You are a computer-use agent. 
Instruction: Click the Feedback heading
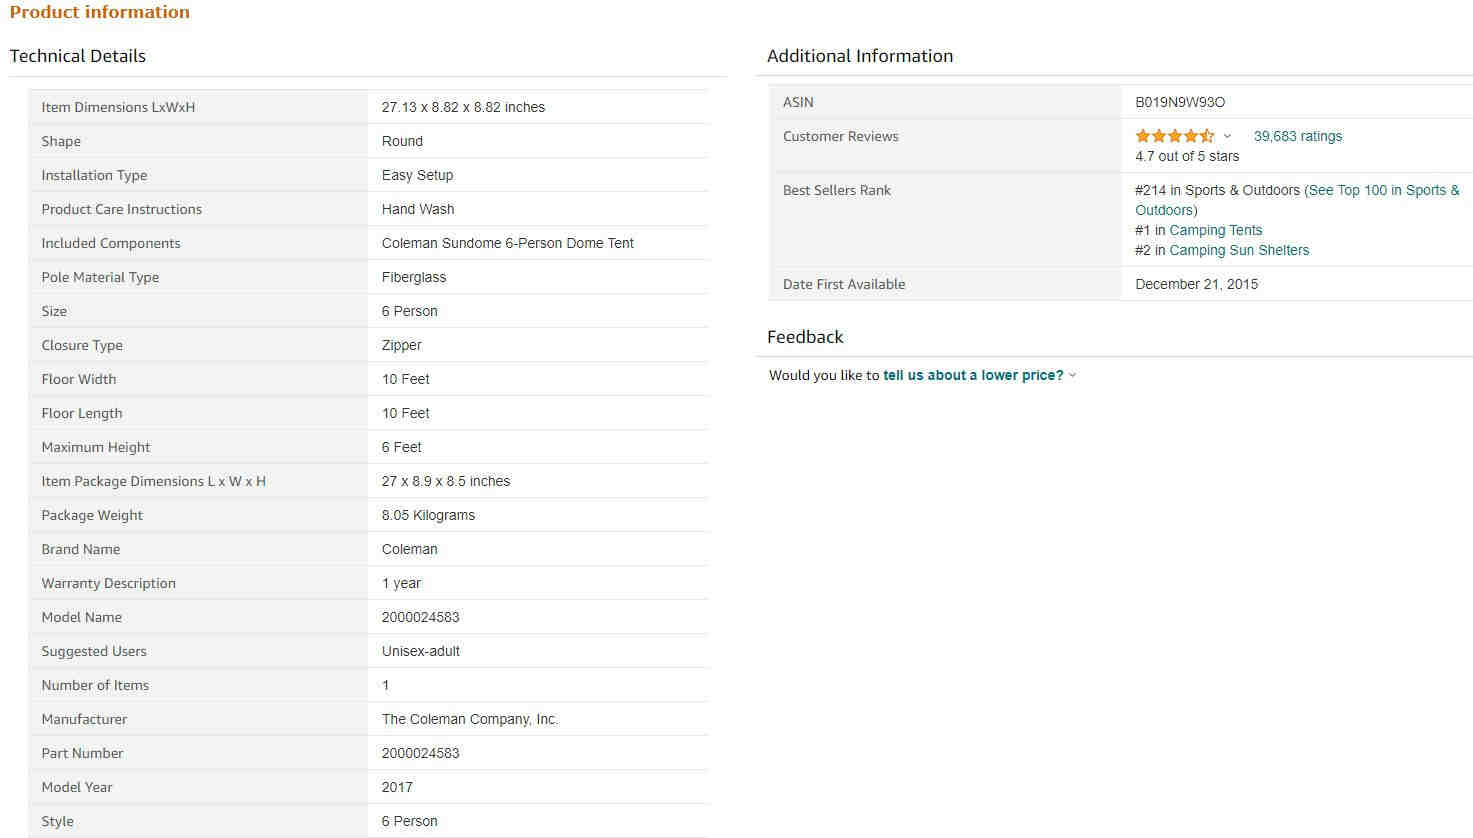pyautogui.click(x=805, y=337)
